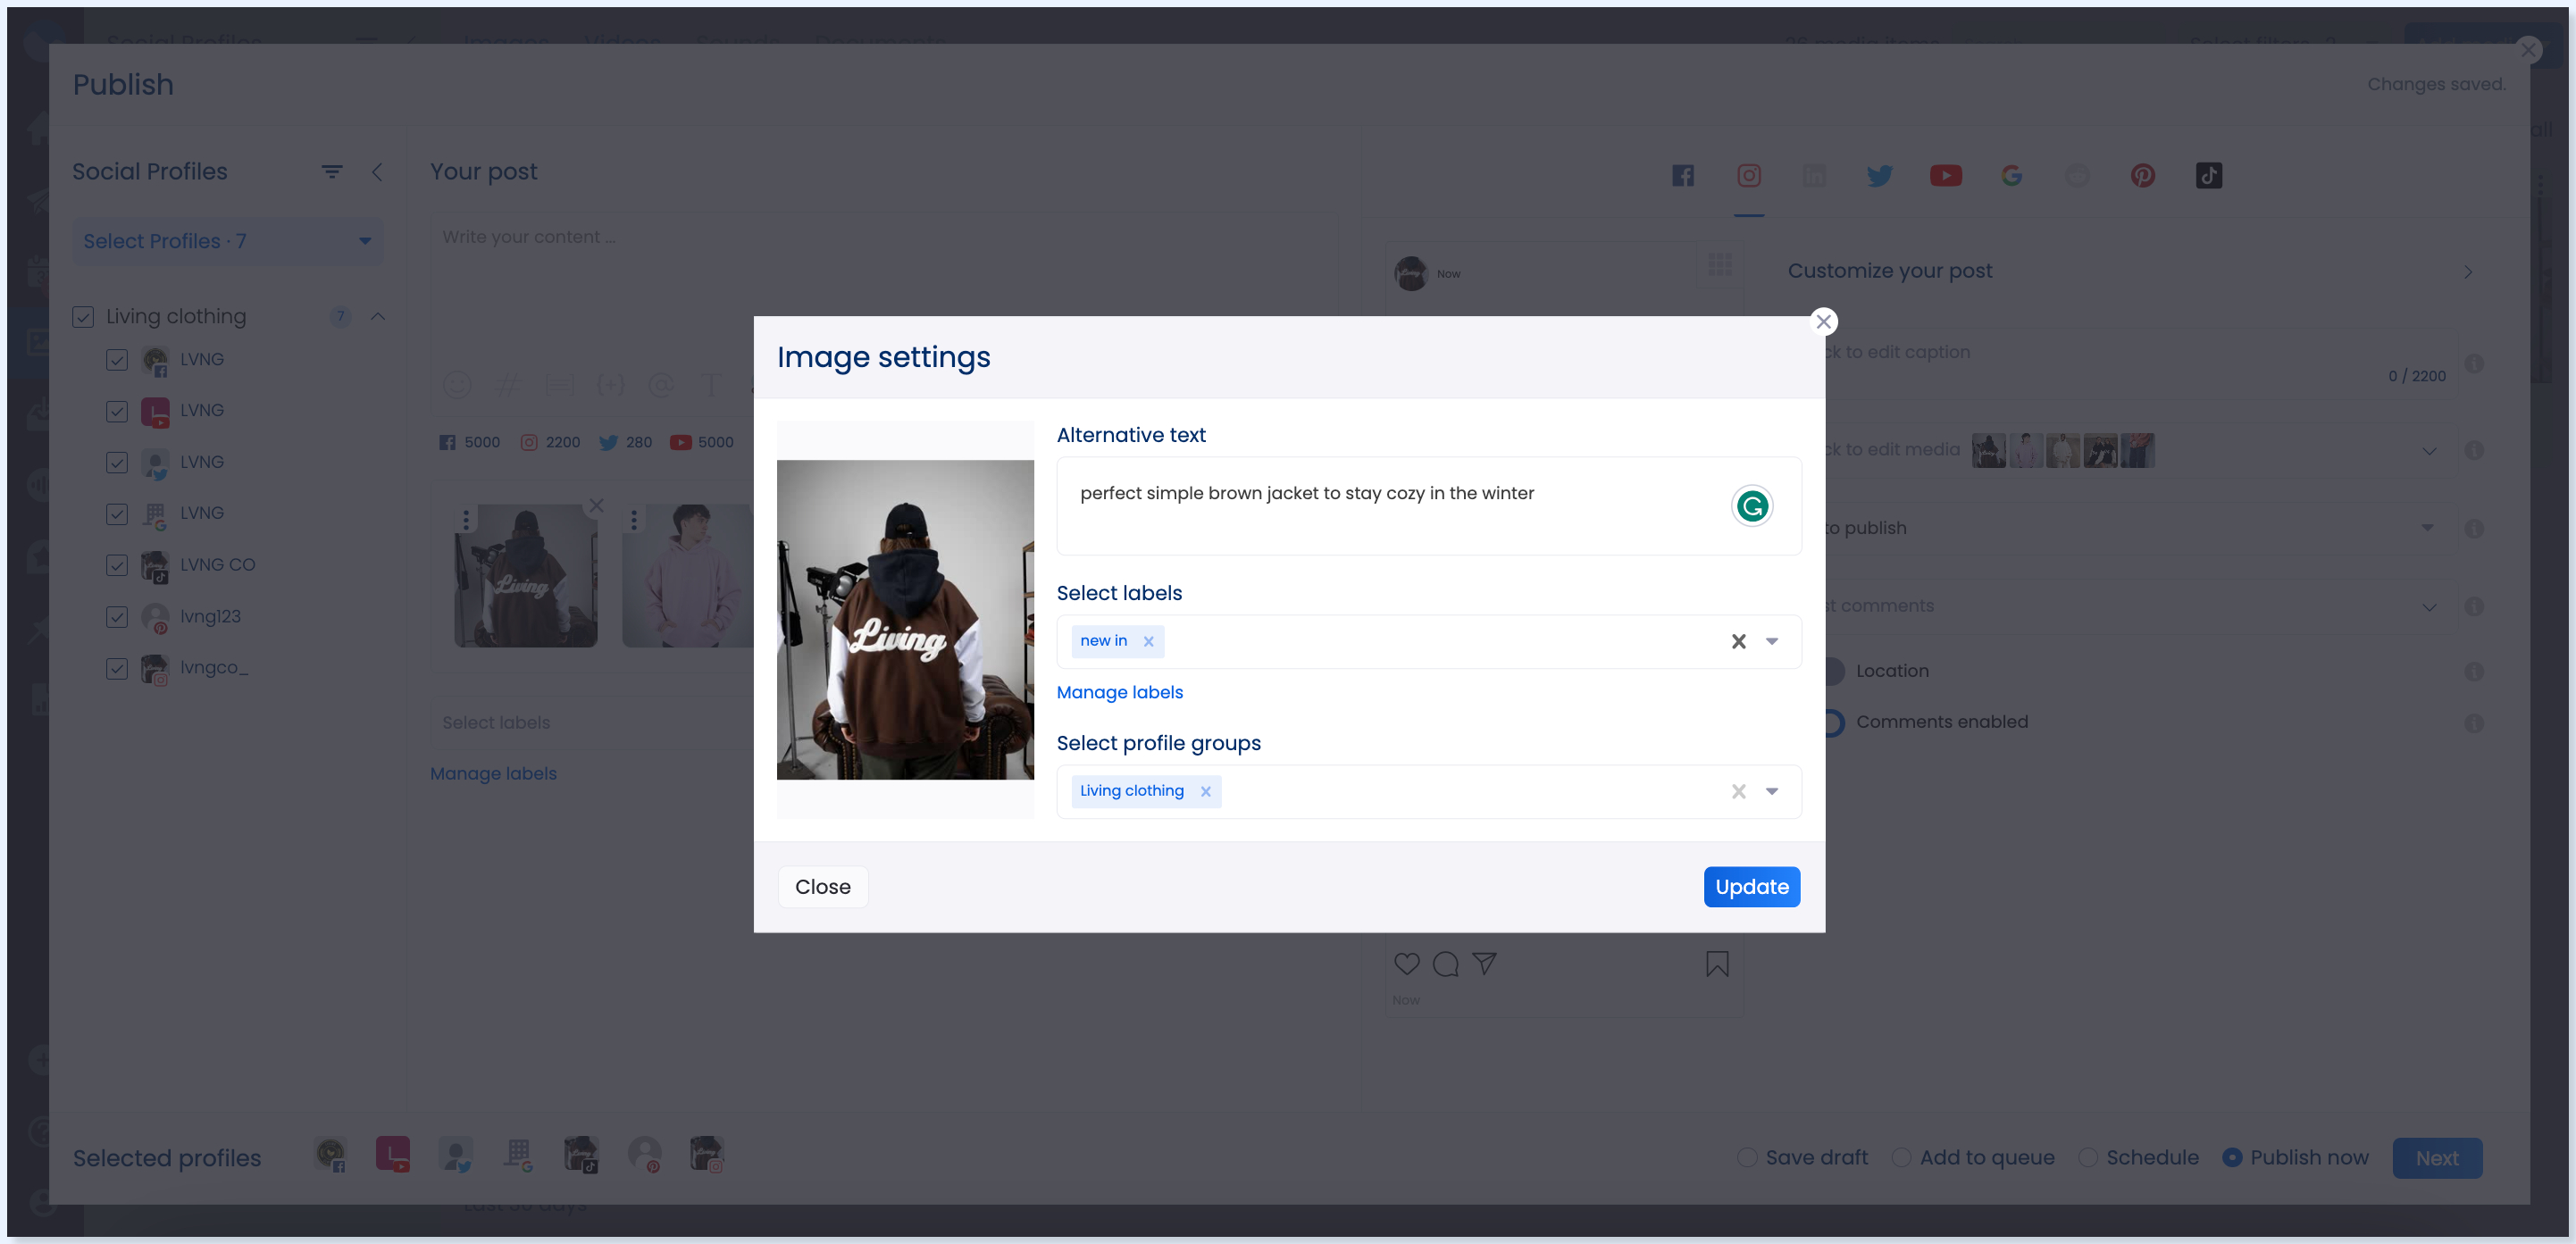The image size is (2576, 1244).
Task: Uncheck the LVNG Twitter profile
Action: 117,463
